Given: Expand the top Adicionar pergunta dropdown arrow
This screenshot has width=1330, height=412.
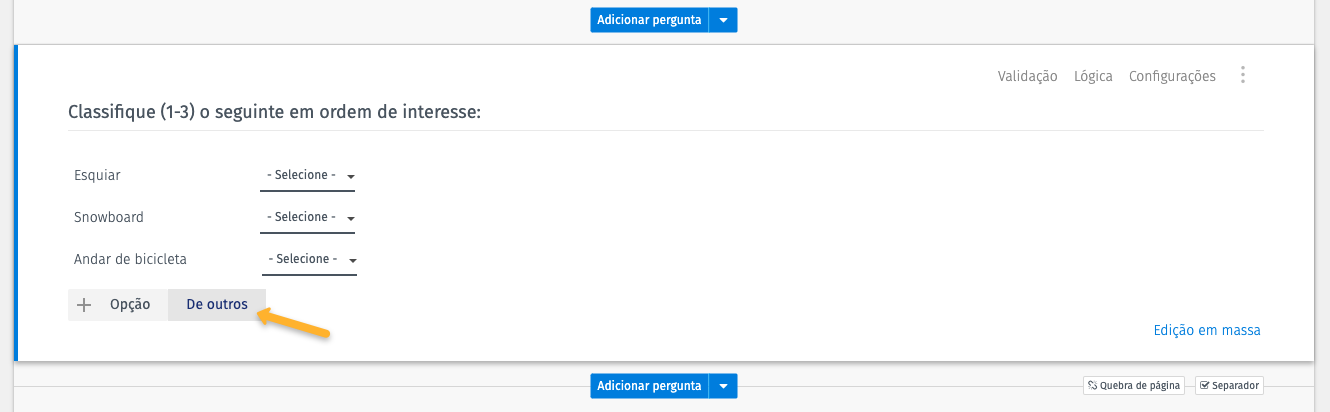Looking at the screenshot, I should pyautogui.click(x=723, y=19).
